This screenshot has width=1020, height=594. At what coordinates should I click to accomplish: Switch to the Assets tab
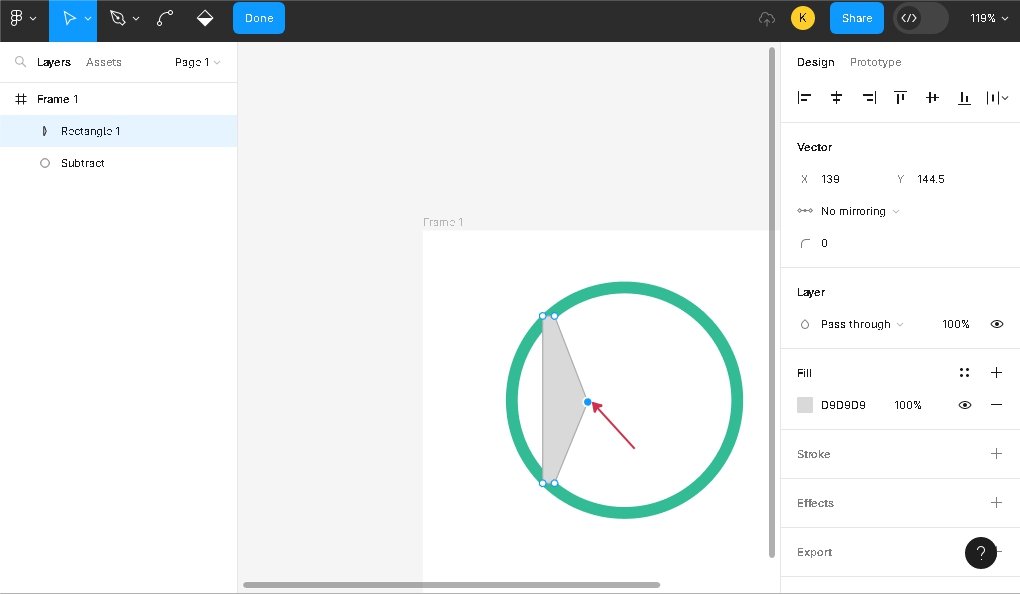point(103,62)
